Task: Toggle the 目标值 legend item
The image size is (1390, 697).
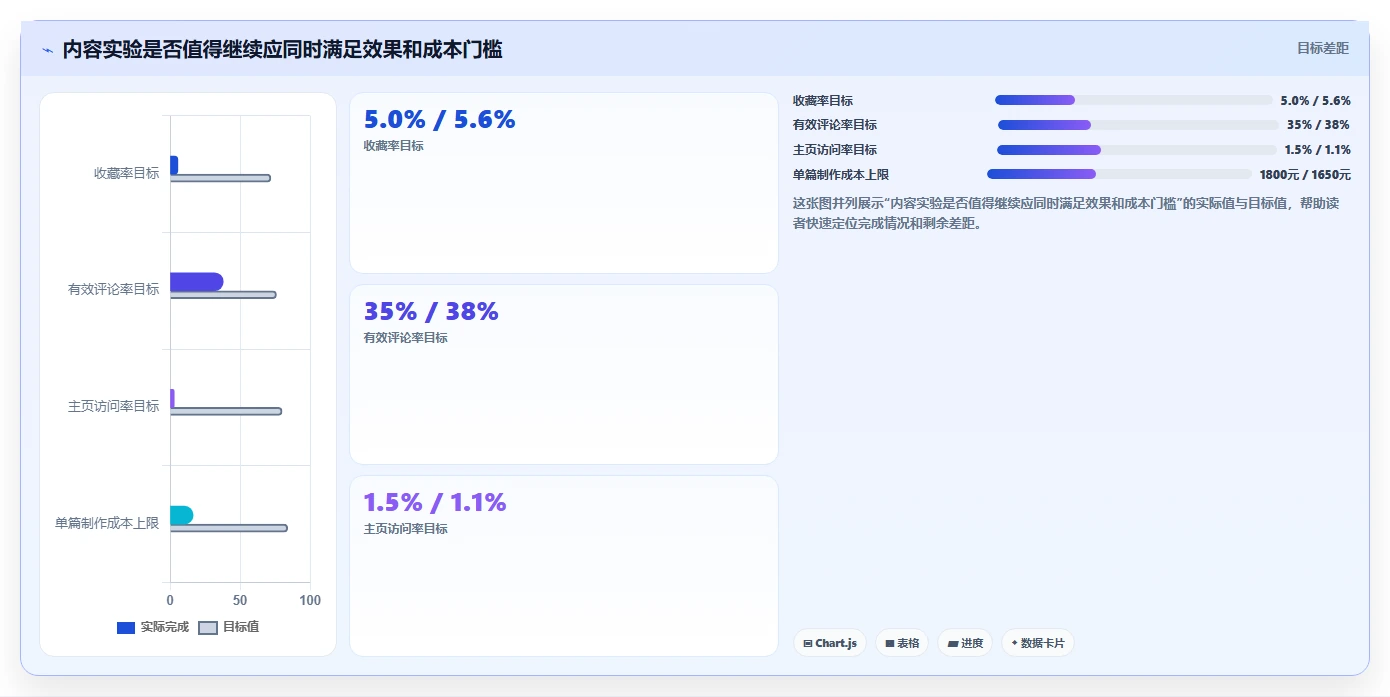Action: tap(229, 627)
